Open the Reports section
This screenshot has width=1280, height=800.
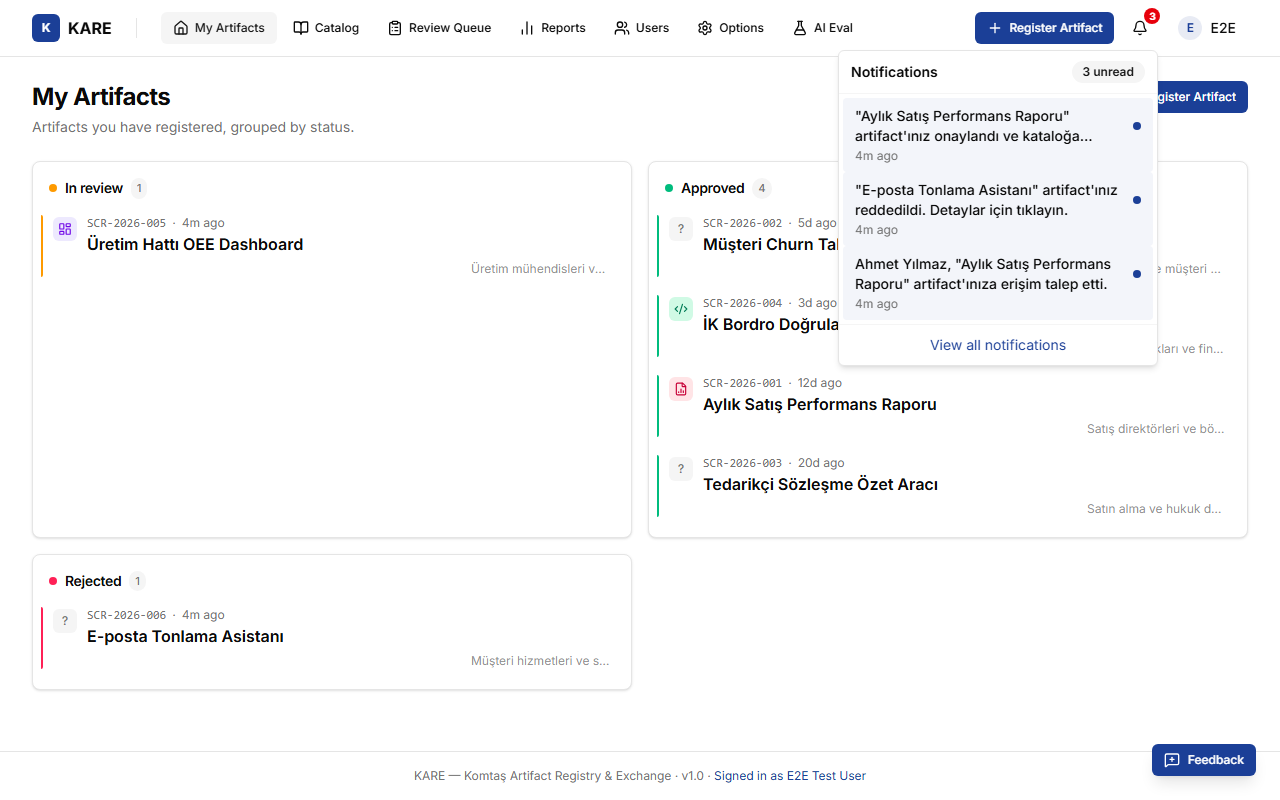[553, 28]
